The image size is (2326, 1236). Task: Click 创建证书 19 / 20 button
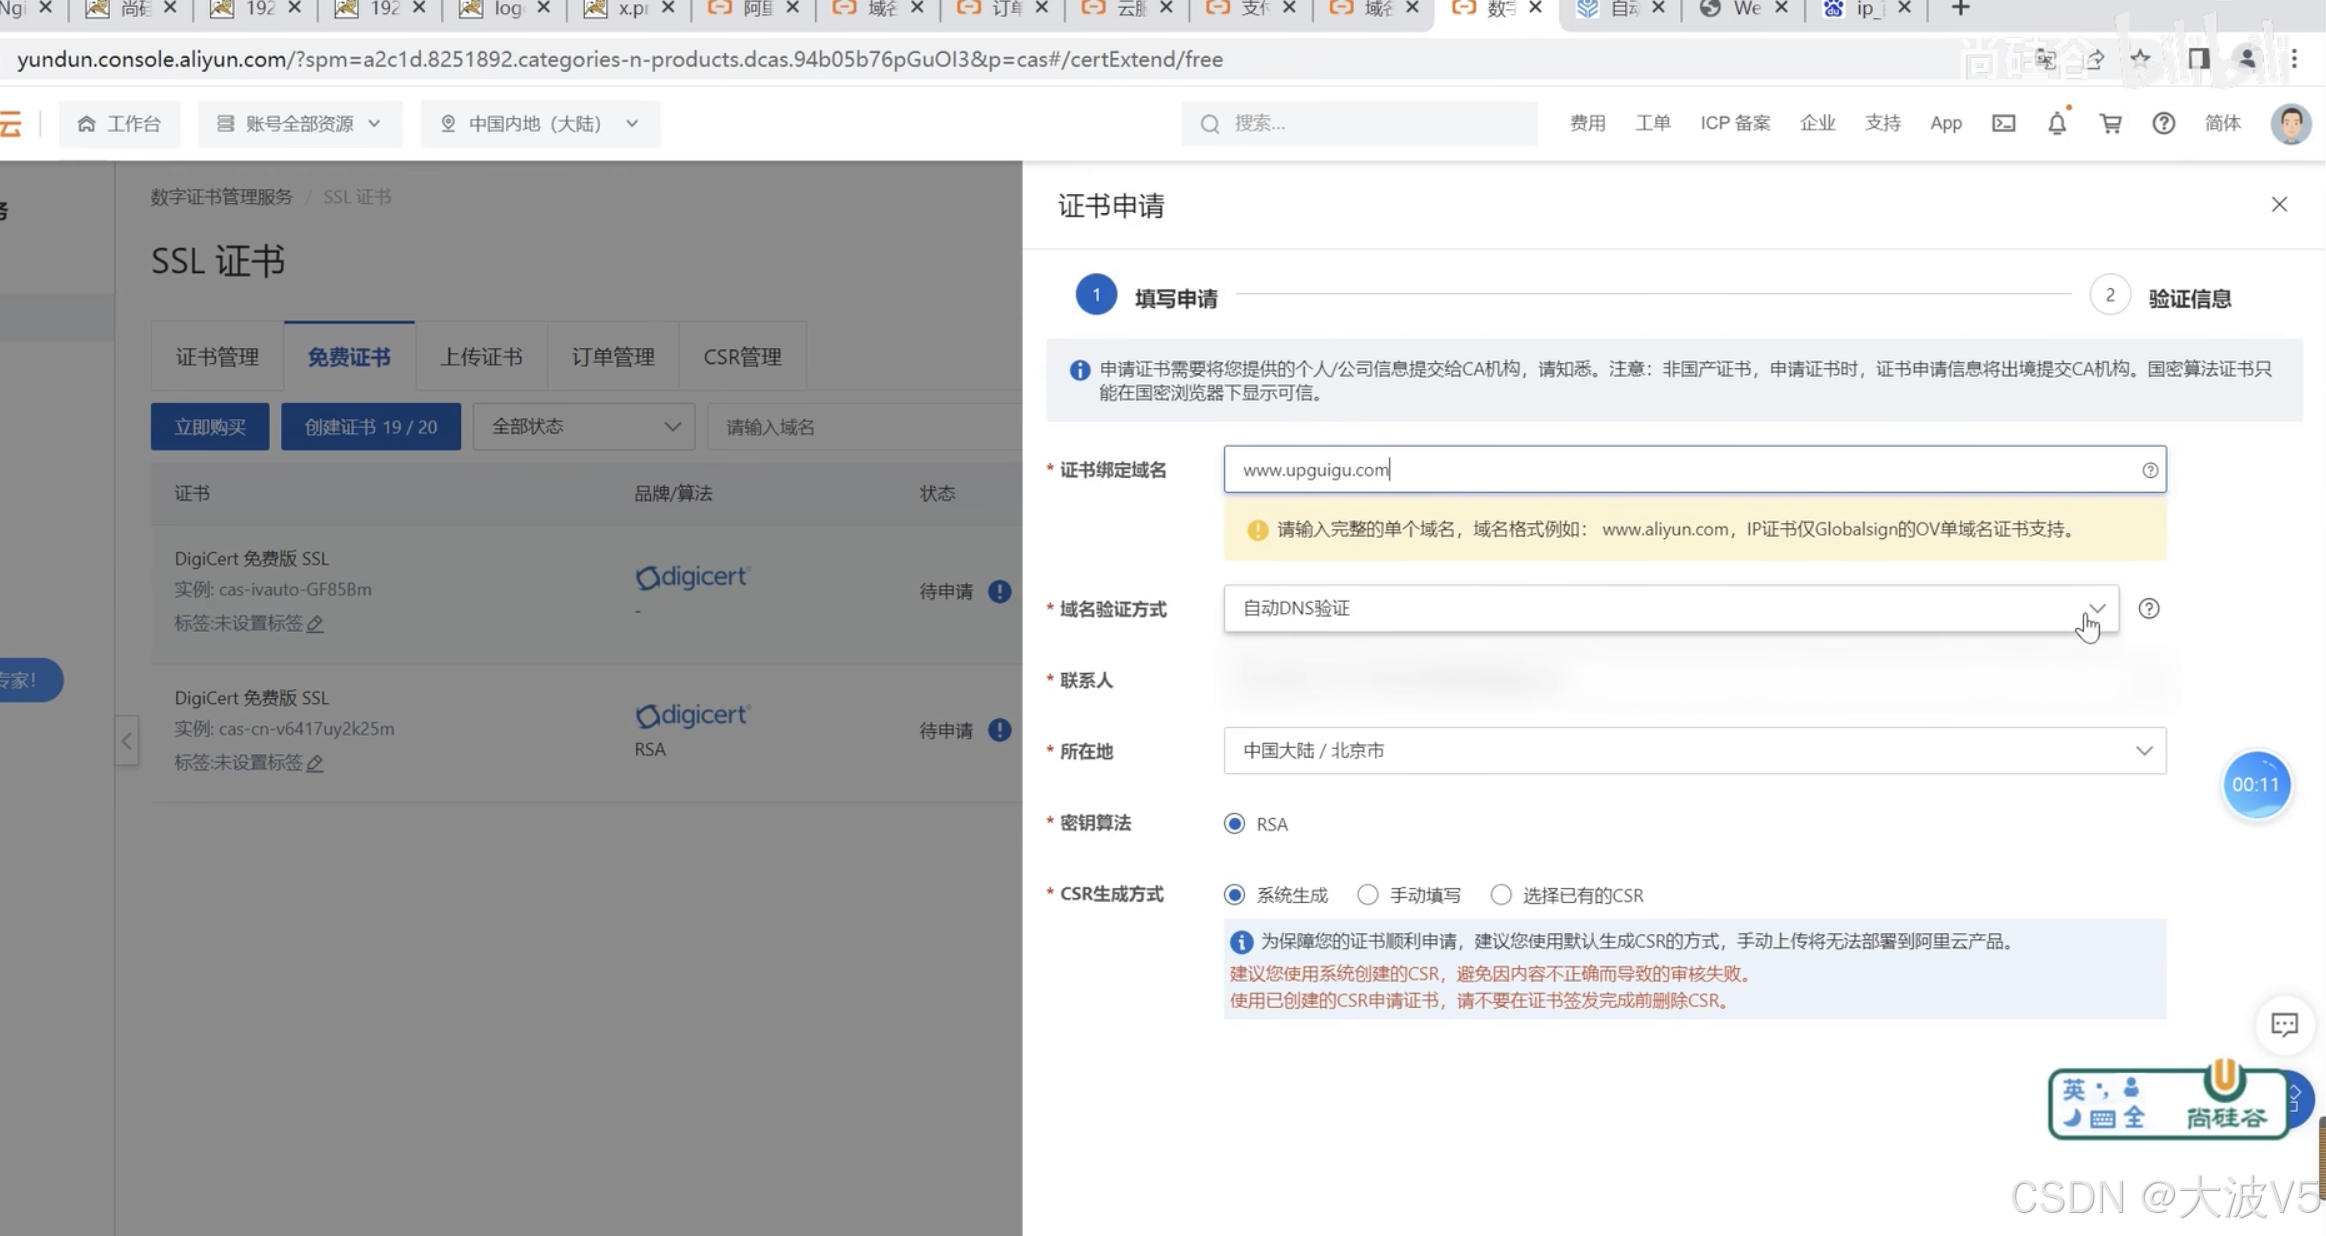pos(371,427)
